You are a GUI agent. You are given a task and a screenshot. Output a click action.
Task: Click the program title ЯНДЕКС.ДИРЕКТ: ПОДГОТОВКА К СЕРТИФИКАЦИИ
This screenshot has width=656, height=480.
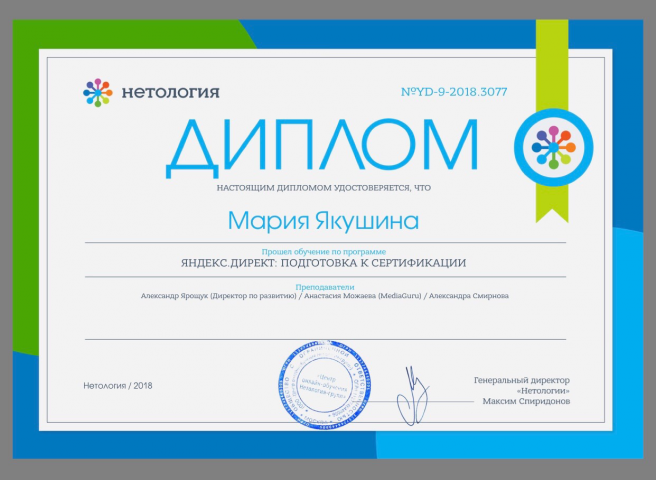click(x=323, y=263)
